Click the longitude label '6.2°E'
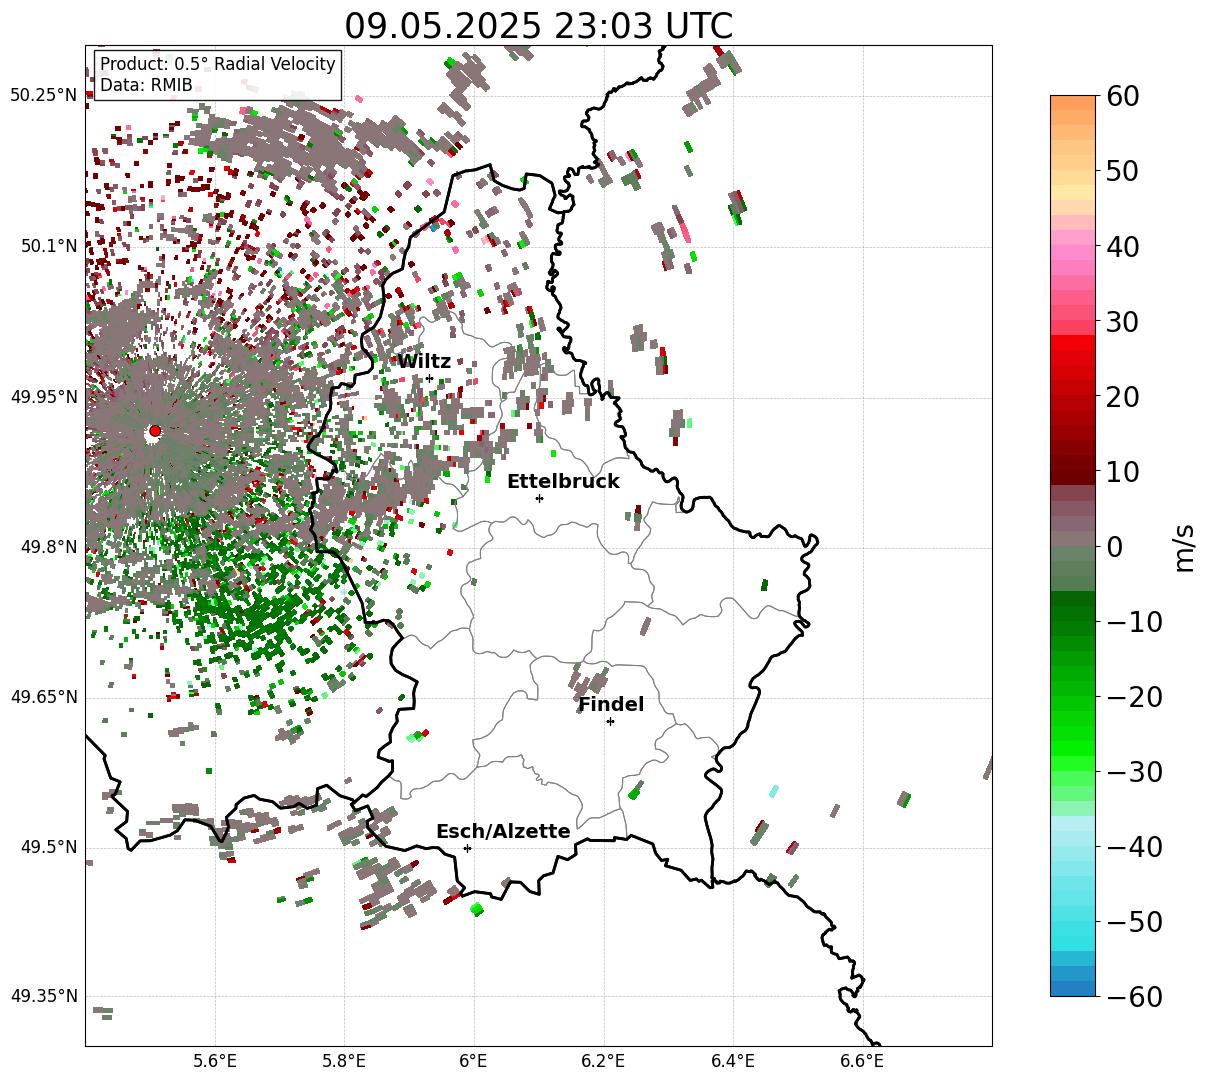The image size is (1207, 1081). click(x=604, y=1061)
